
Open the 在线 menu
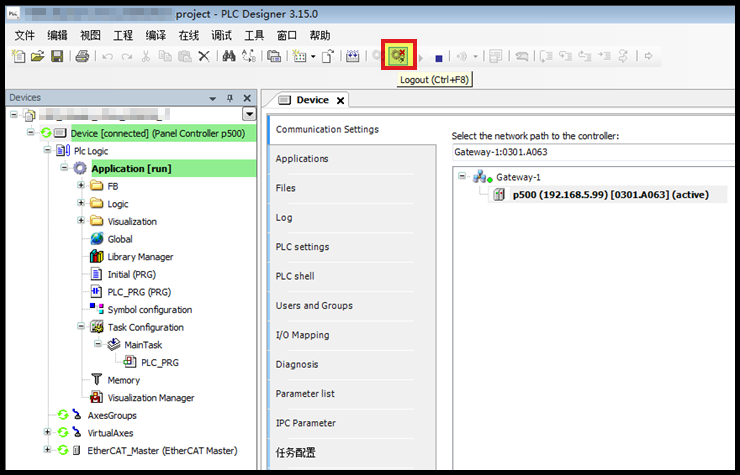tap(189, 35)
